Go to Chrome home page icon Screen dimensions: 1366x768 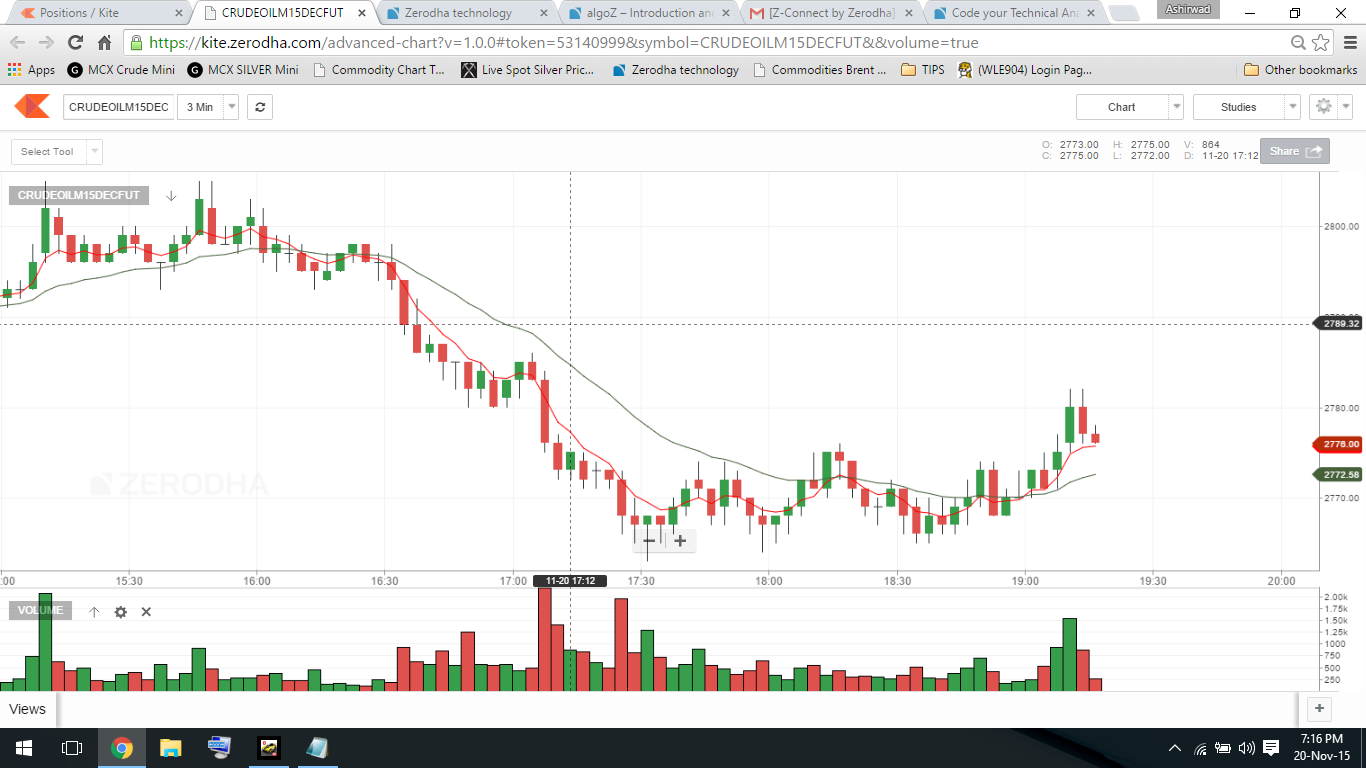click(x=104, y=42)
